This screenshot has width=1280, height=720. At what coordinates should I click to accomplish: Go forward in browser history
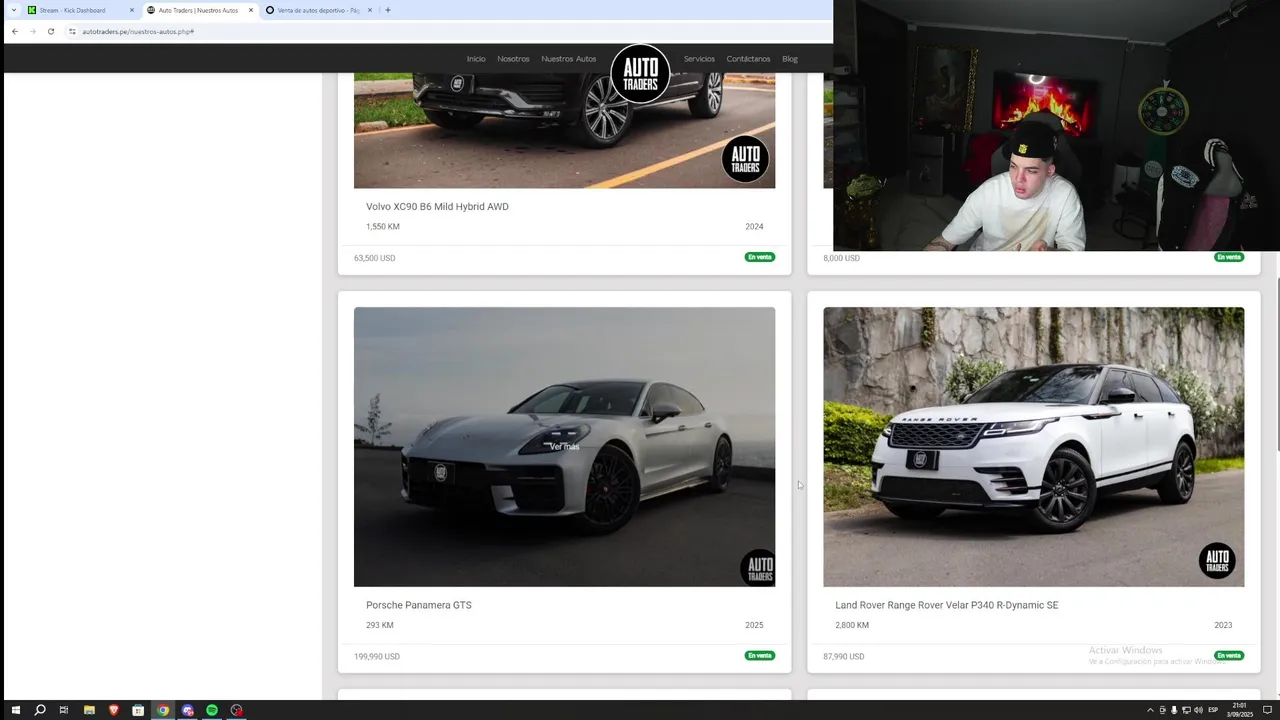(x=33, y=31)
